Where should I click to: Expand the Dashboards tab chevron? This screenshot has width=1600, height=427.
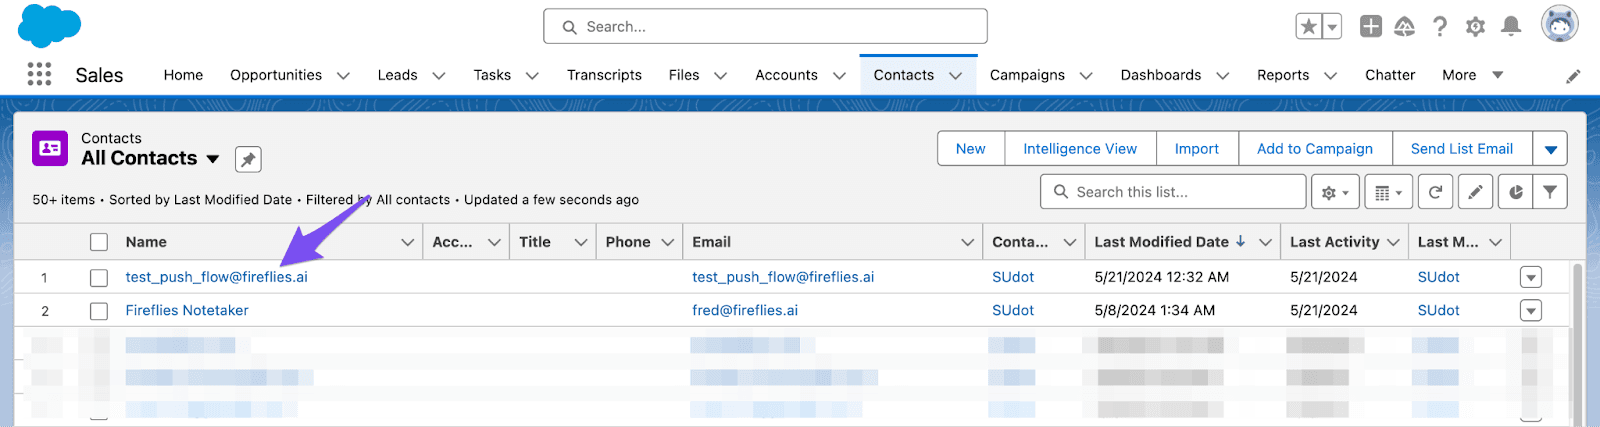(x=1222, y=75)
